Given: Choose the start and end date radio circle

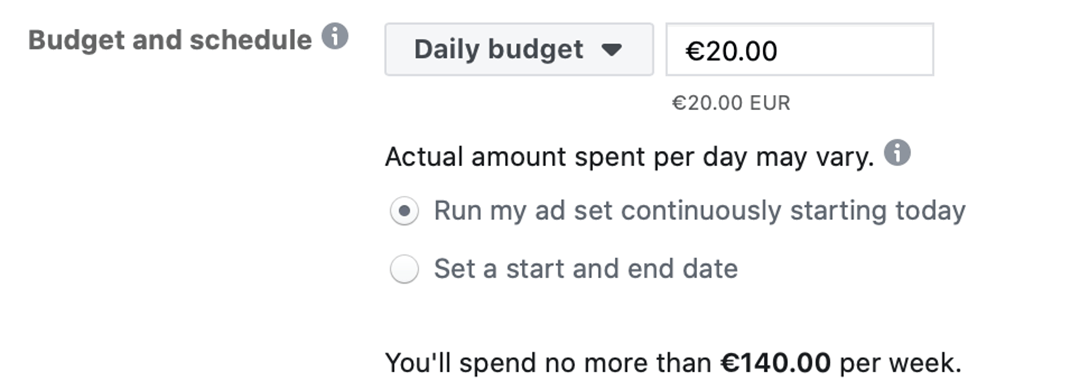Looking at the screenshot, I should (x=404, y=269).
